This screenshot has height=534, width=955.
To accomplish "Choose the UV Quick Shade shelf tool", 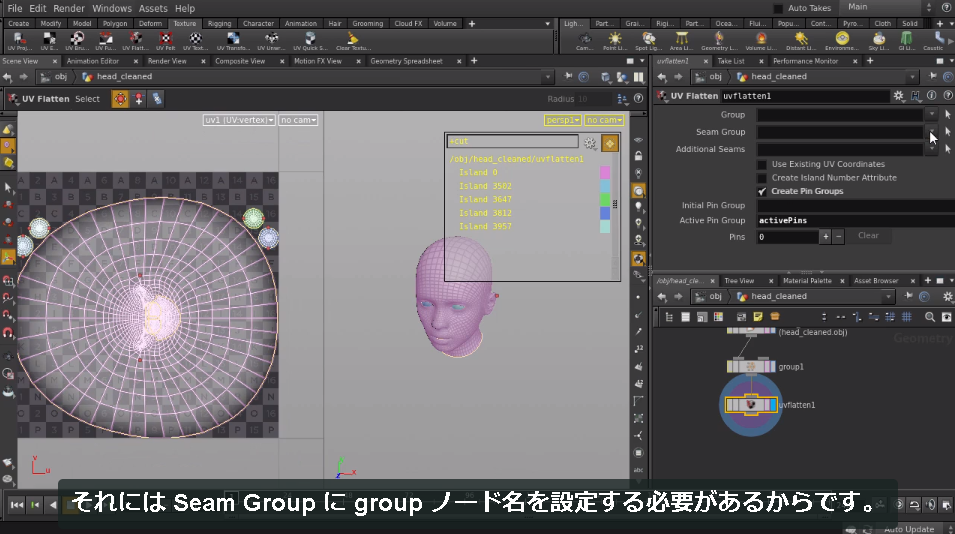I will (310, 41).
